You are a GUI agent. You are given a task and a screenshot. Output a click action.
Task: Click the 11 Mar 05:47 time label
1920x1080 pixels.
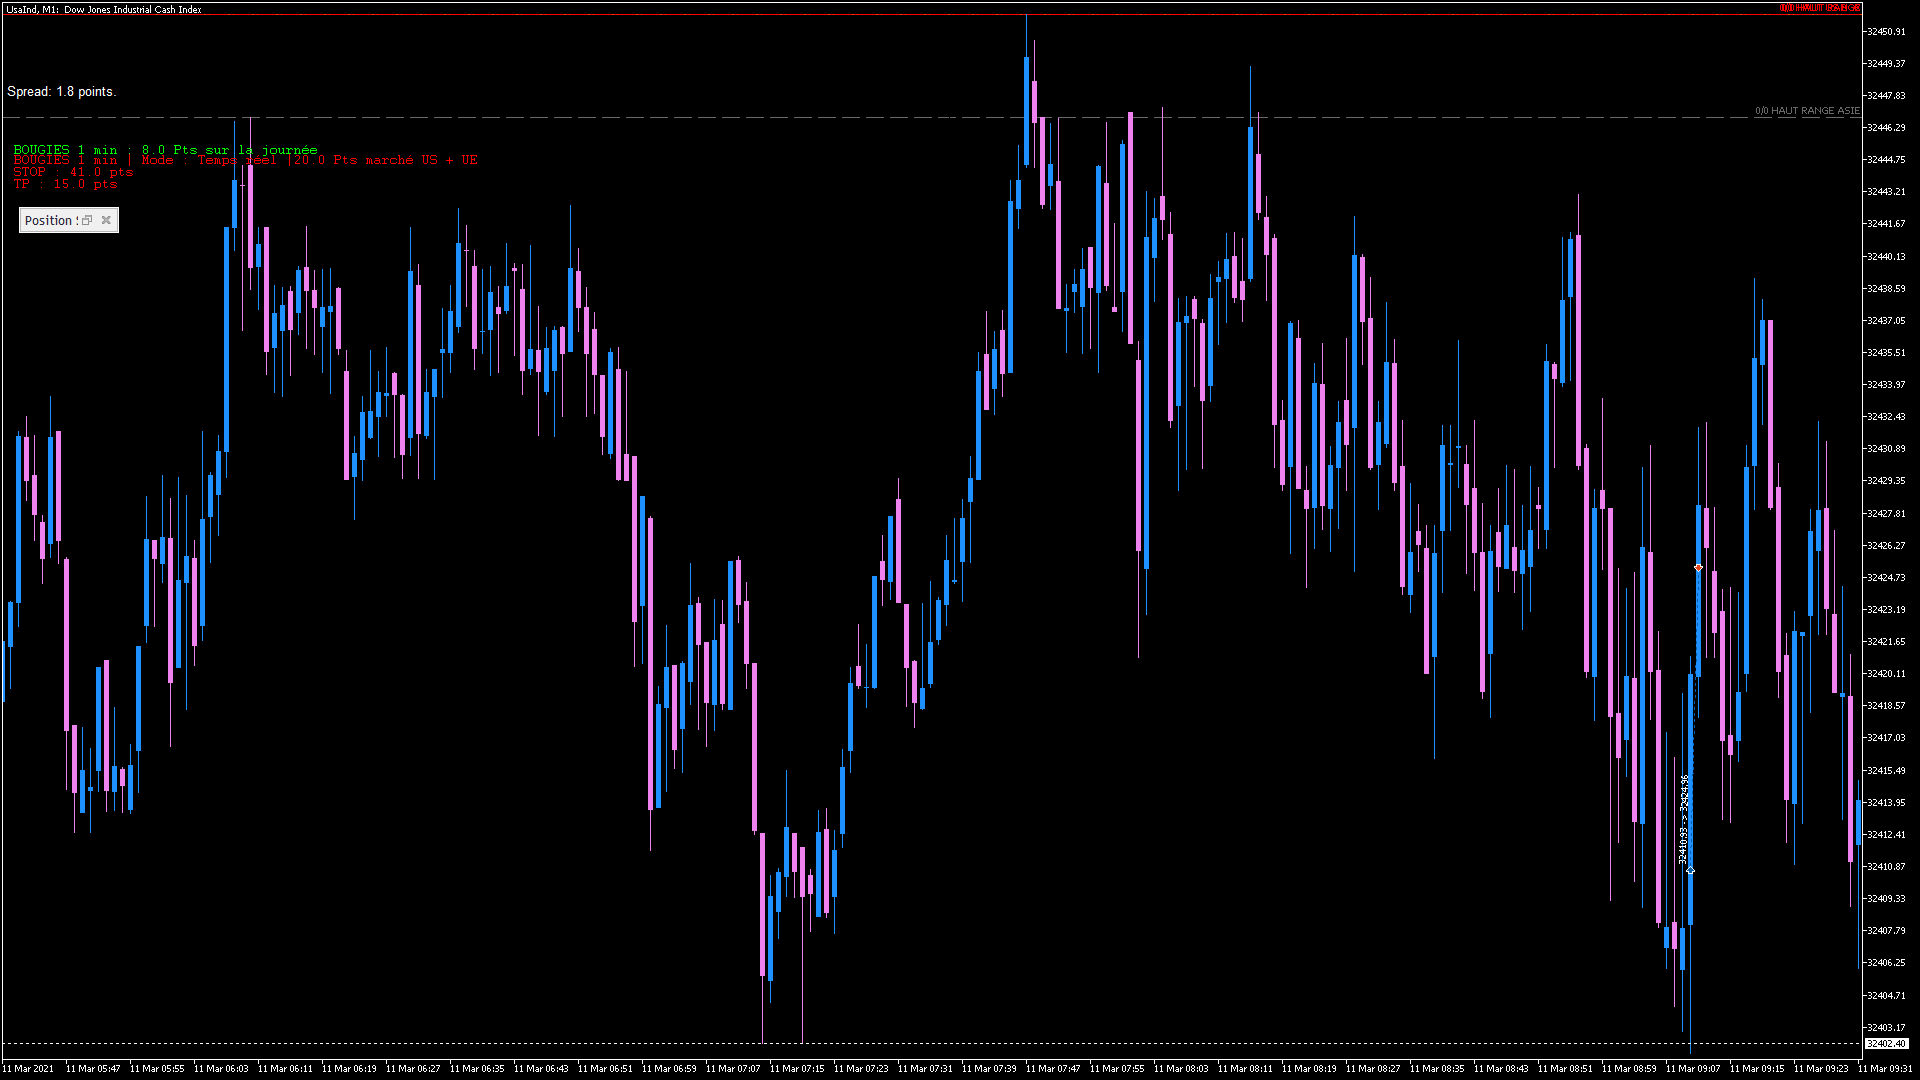click(x=93, y=1069)
